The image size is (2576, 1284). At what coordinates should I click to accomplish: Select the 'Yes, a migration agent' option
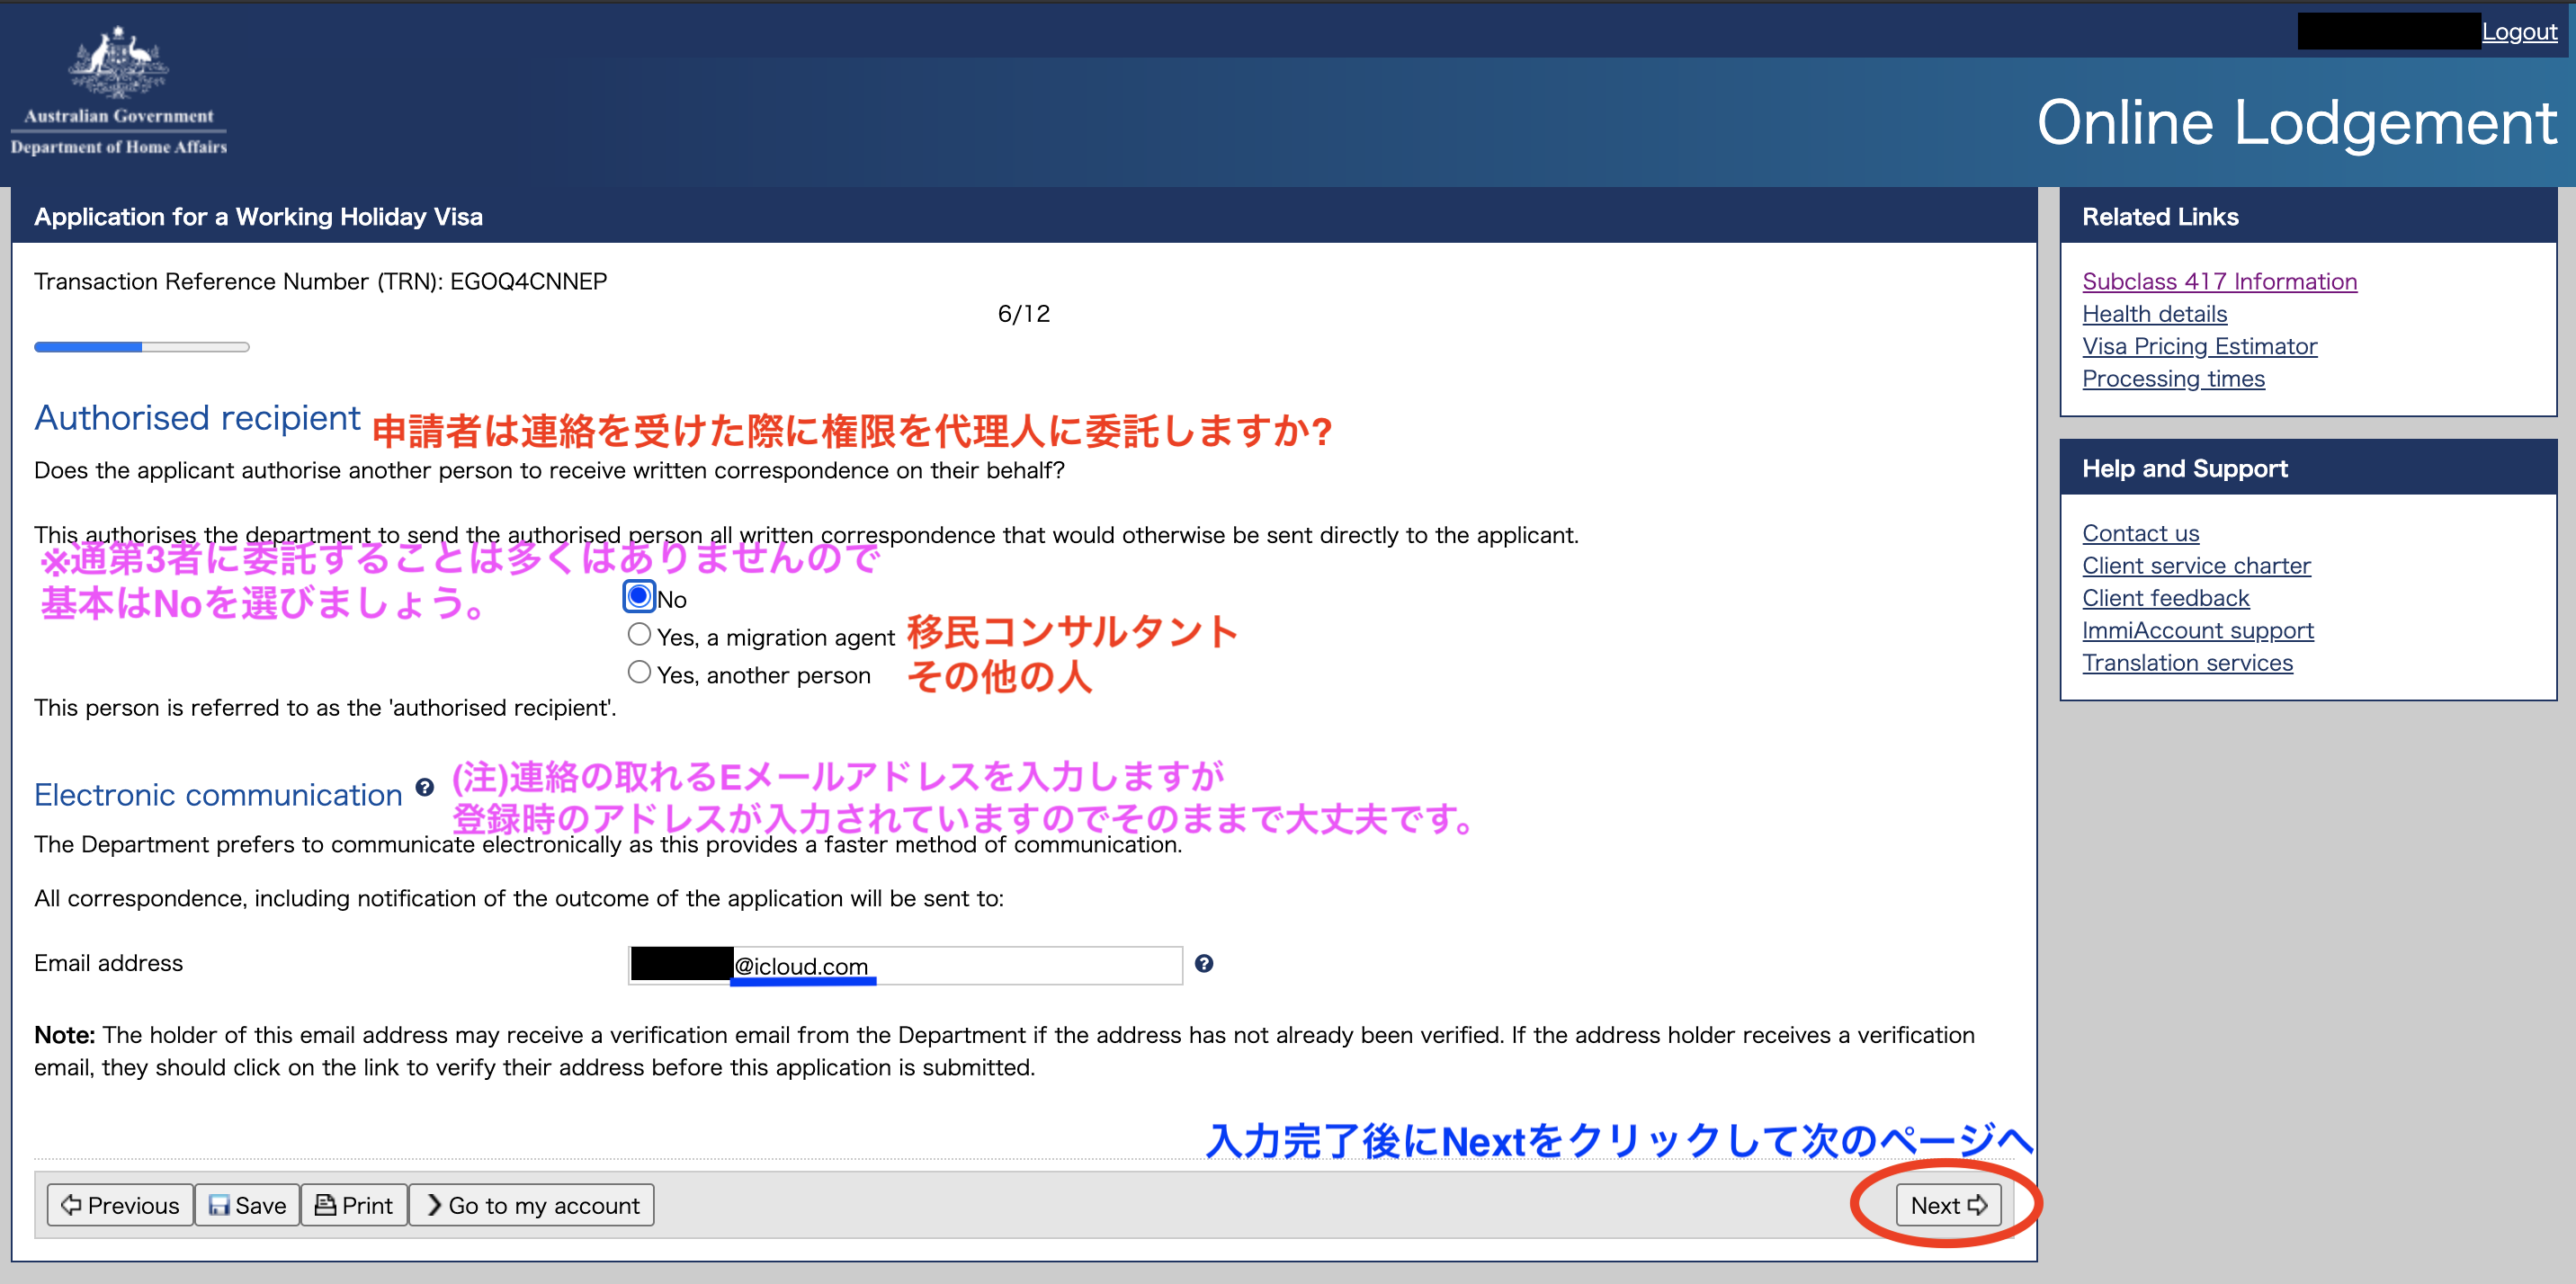639,635
